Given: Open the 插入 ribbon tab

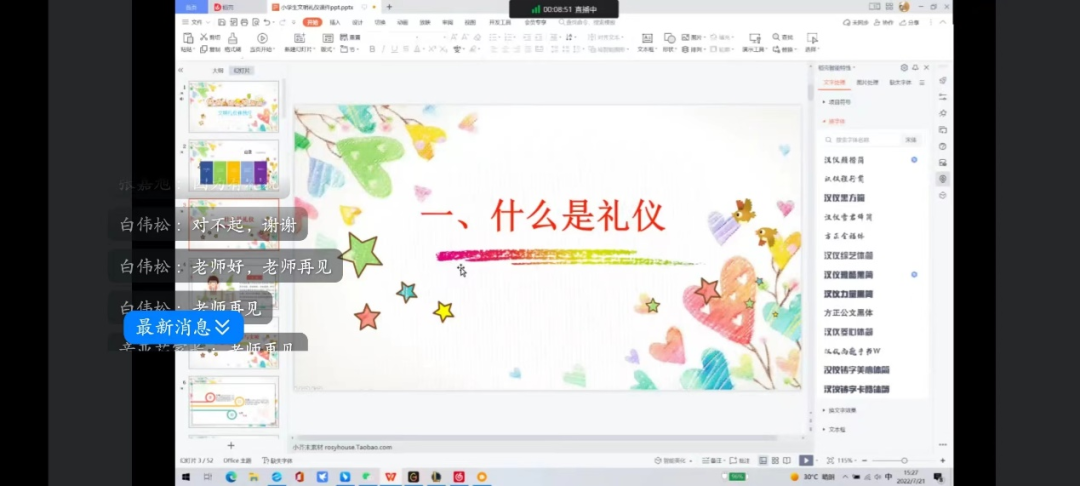Looking at the screenshot, I should point(335,22).
